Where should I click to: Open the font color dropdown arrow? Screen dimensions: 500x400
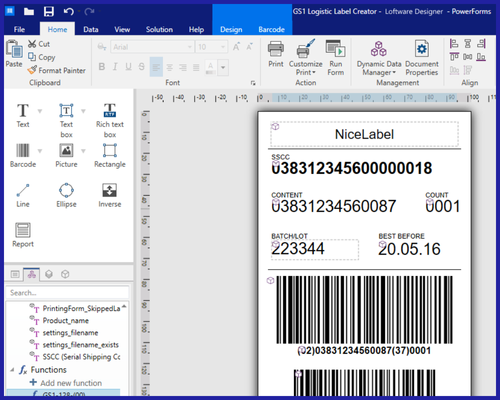(223, 67)
